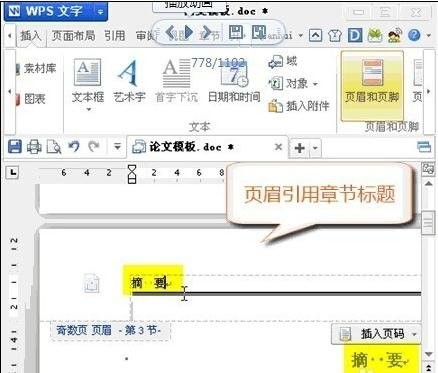The width and height of the screenshot is (438, 373).
Task: Close the 论文模板.doc document tab
Action: click(279, 147)
